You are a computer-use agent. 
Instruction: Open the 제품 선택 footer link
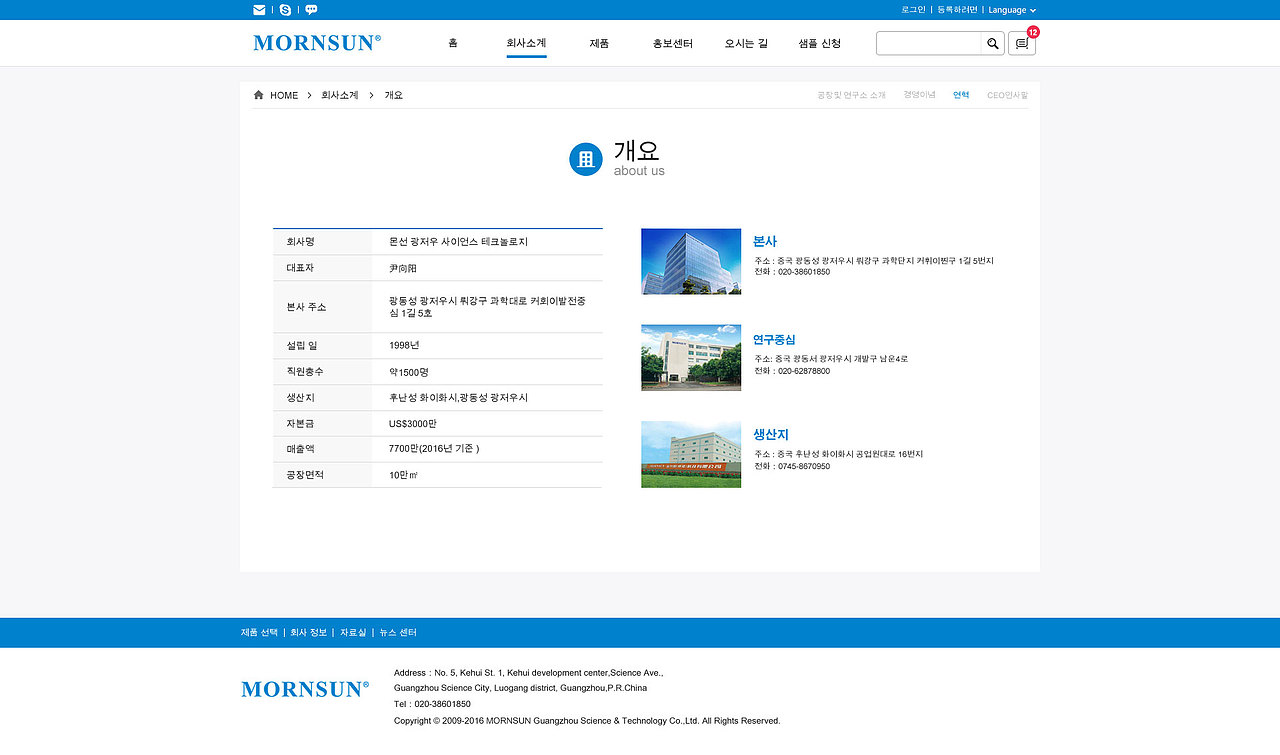pyautogui.click(x=260, y=633)
